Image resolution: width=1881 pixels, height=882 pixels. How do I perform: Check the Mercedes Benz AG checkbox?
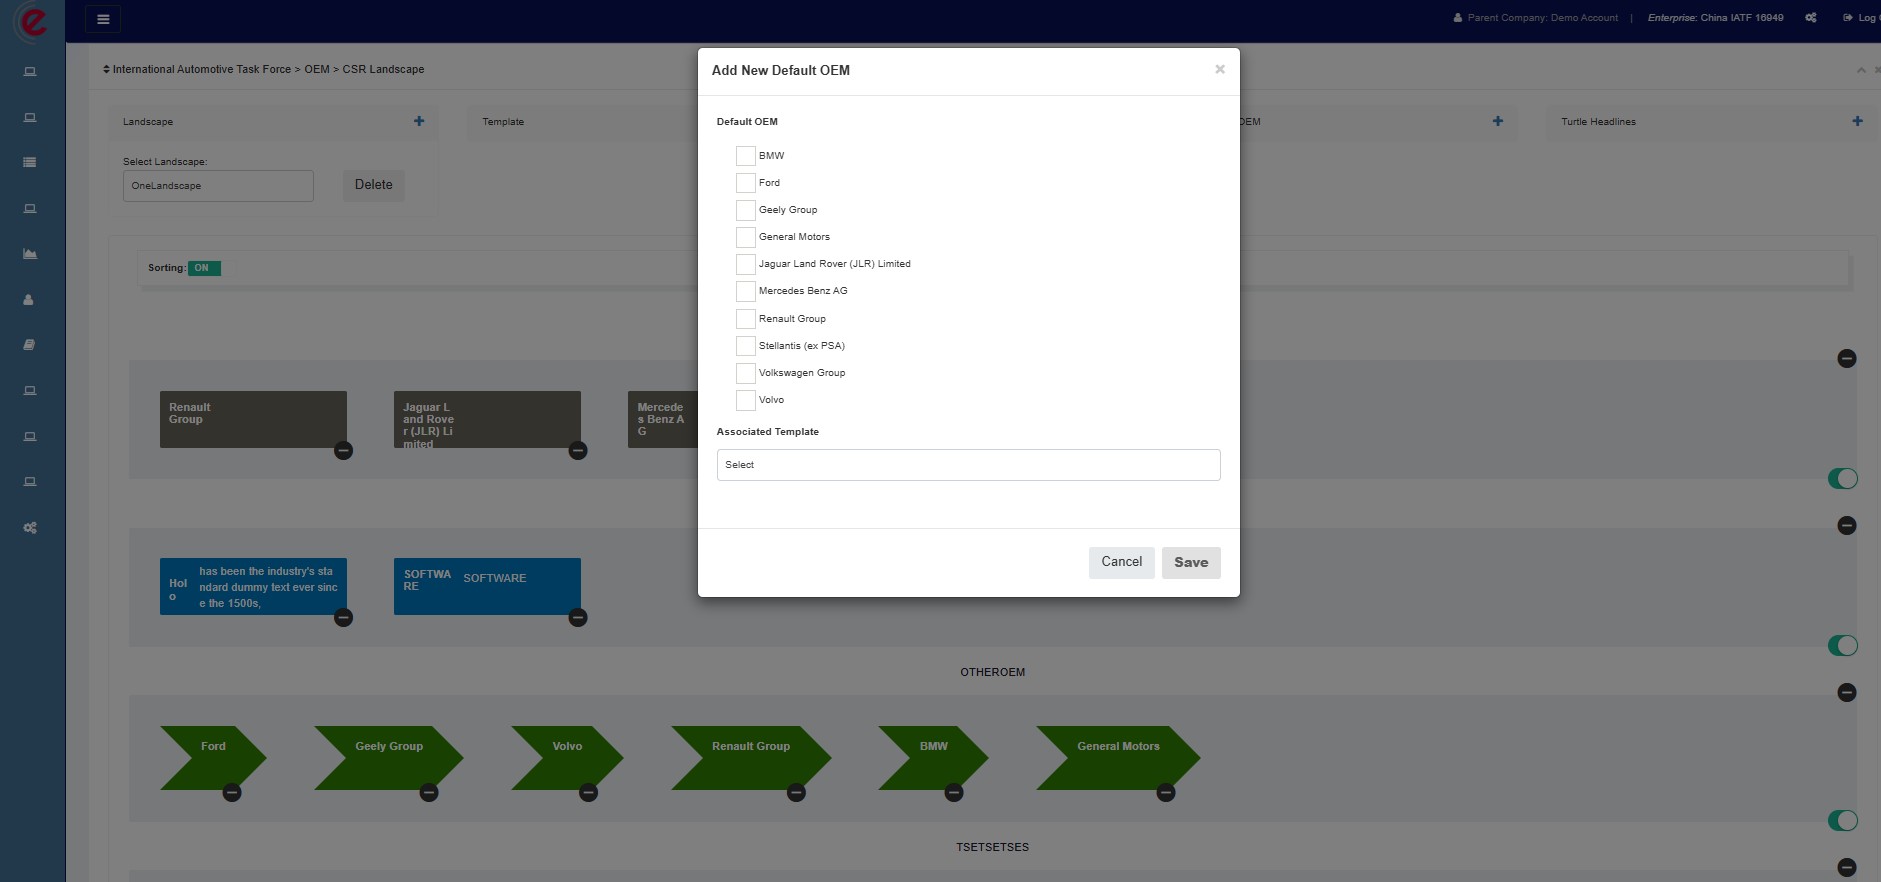pyautogui.click(x=745, y=291)
